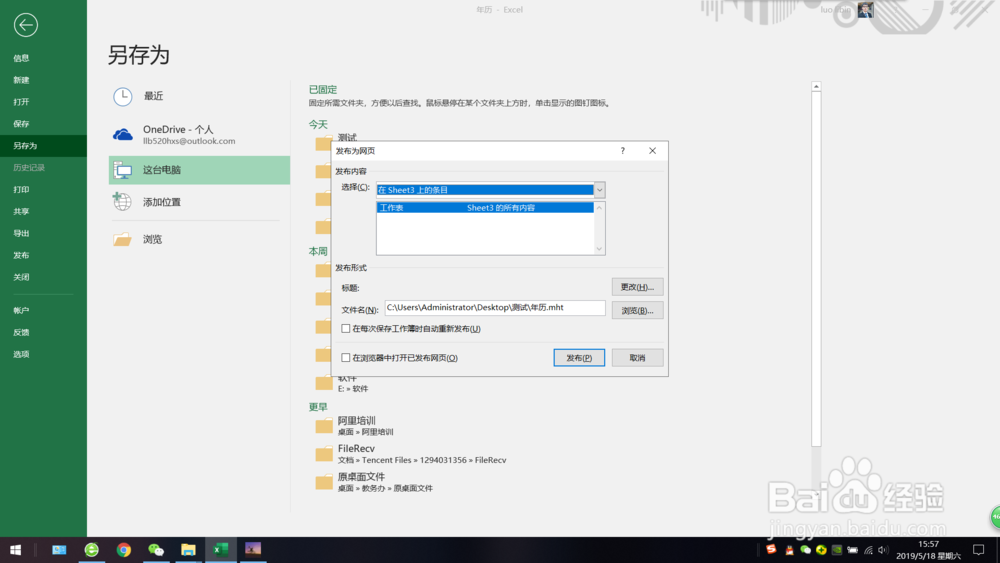Open File Explorer from the taskbar
The width and height of the screenshot is (1000, 563).
188,550
